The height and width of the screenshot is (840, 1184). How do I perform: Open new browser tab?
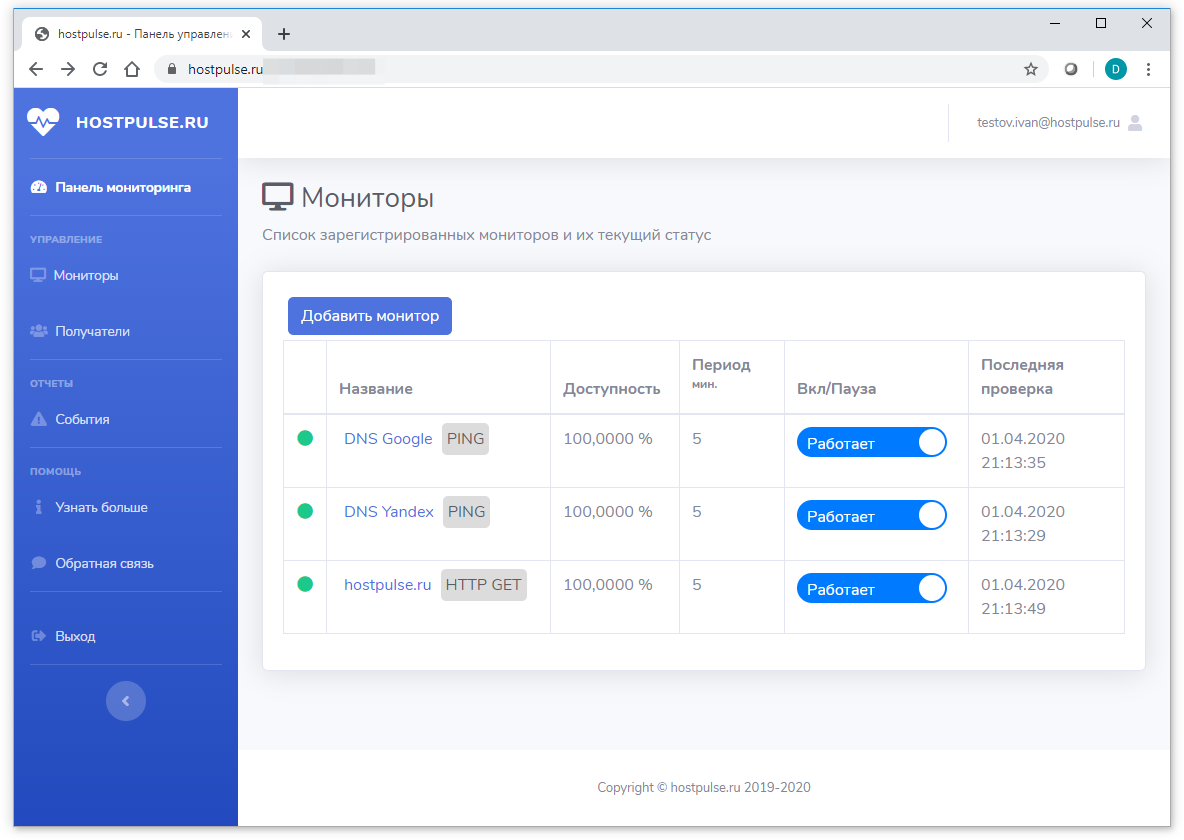click(284, 34)
